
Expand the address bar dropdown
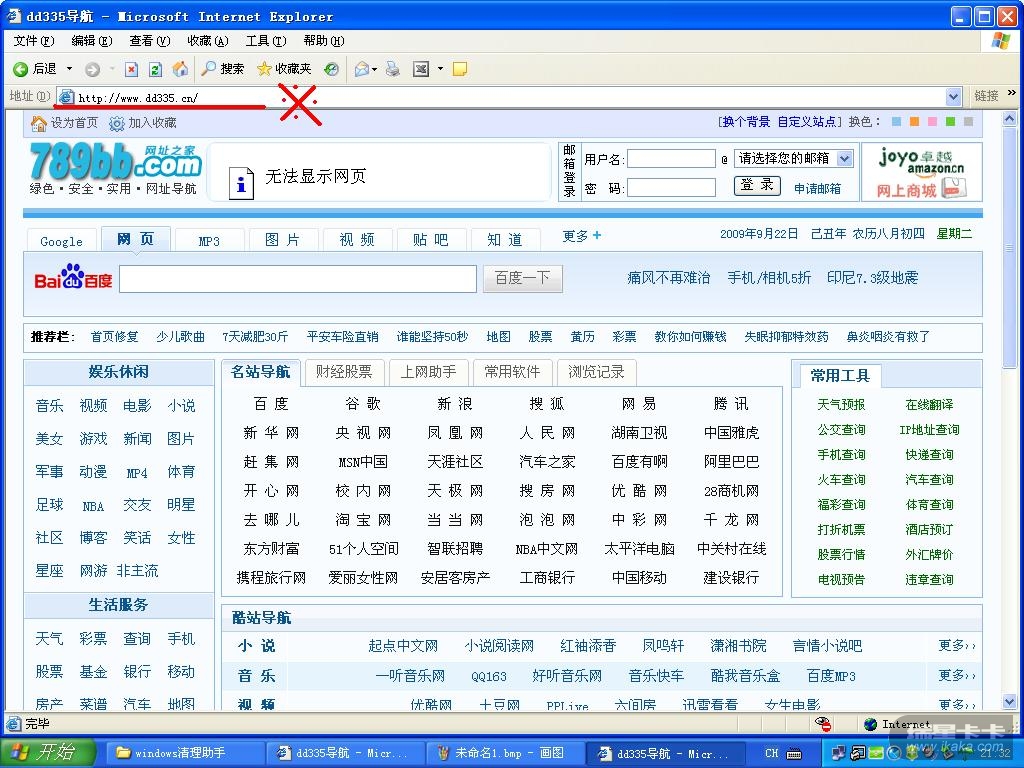click(953, 97)
